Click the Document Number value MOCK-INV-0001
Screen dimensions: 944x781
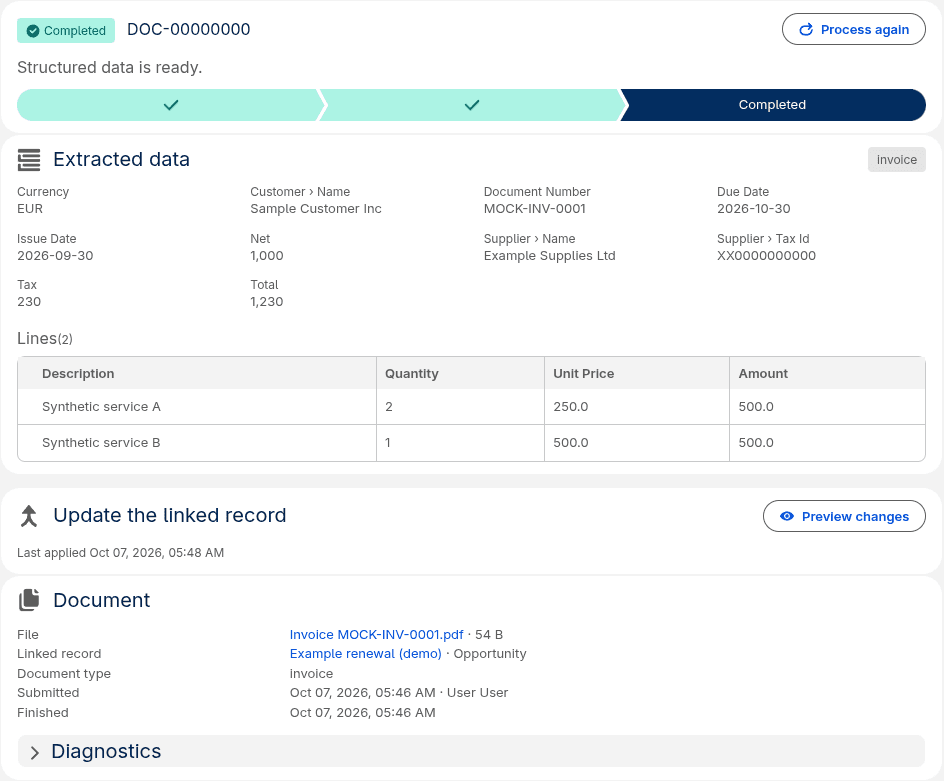[x=535, y=209]
